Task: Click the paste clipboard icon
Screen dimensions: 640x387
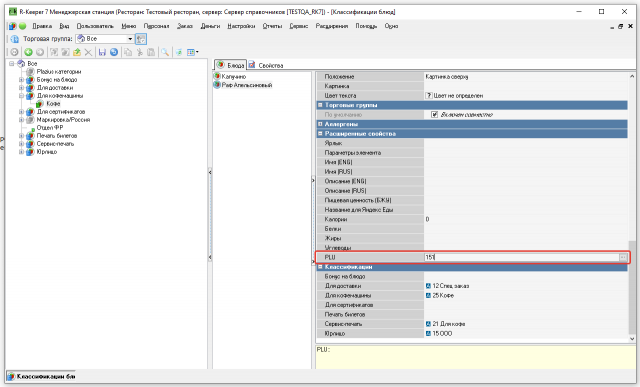Action: [151, 52]
